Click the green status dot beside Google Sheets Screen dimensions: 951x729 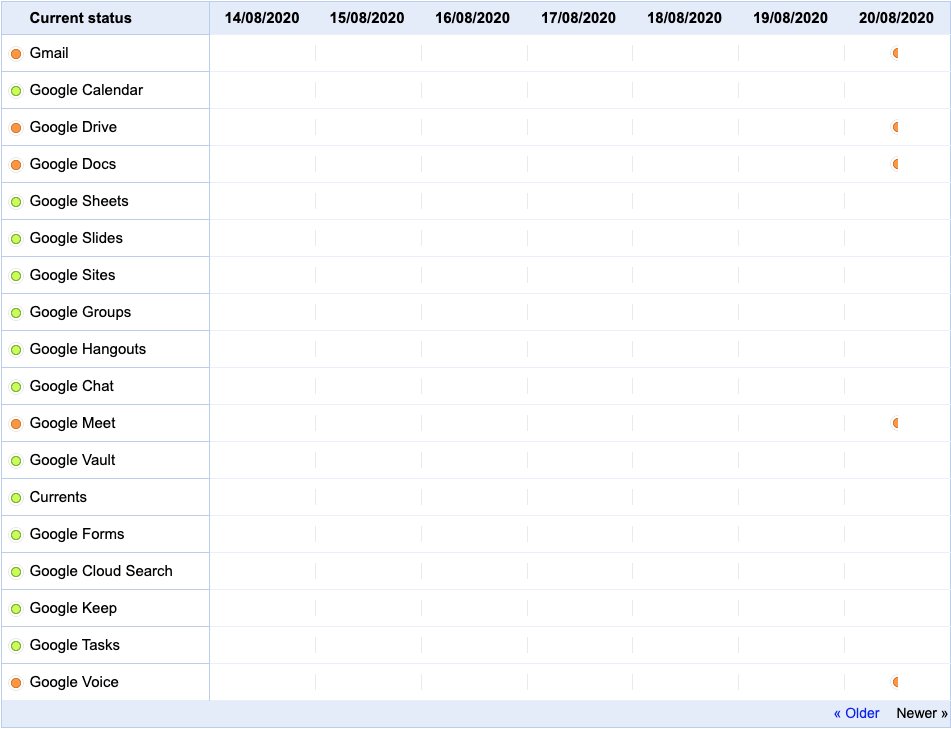coord(16,202)
